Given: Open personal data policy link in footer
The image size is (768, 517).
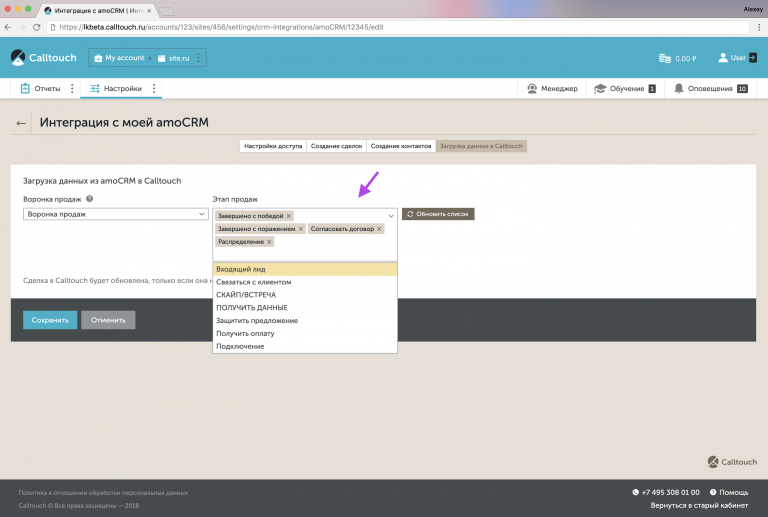Looking at the screenshot, I should pyautogui.click(x=103, y=493).
